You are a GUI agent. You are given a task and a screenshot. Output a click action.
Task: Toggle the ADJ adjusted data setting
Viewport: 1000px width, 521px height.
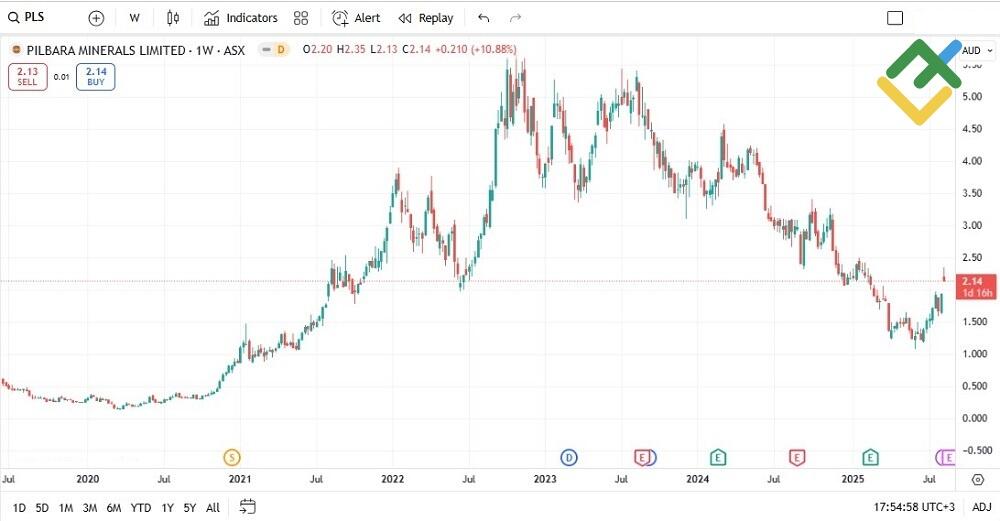pyautogui.click(x=982, y=507)
